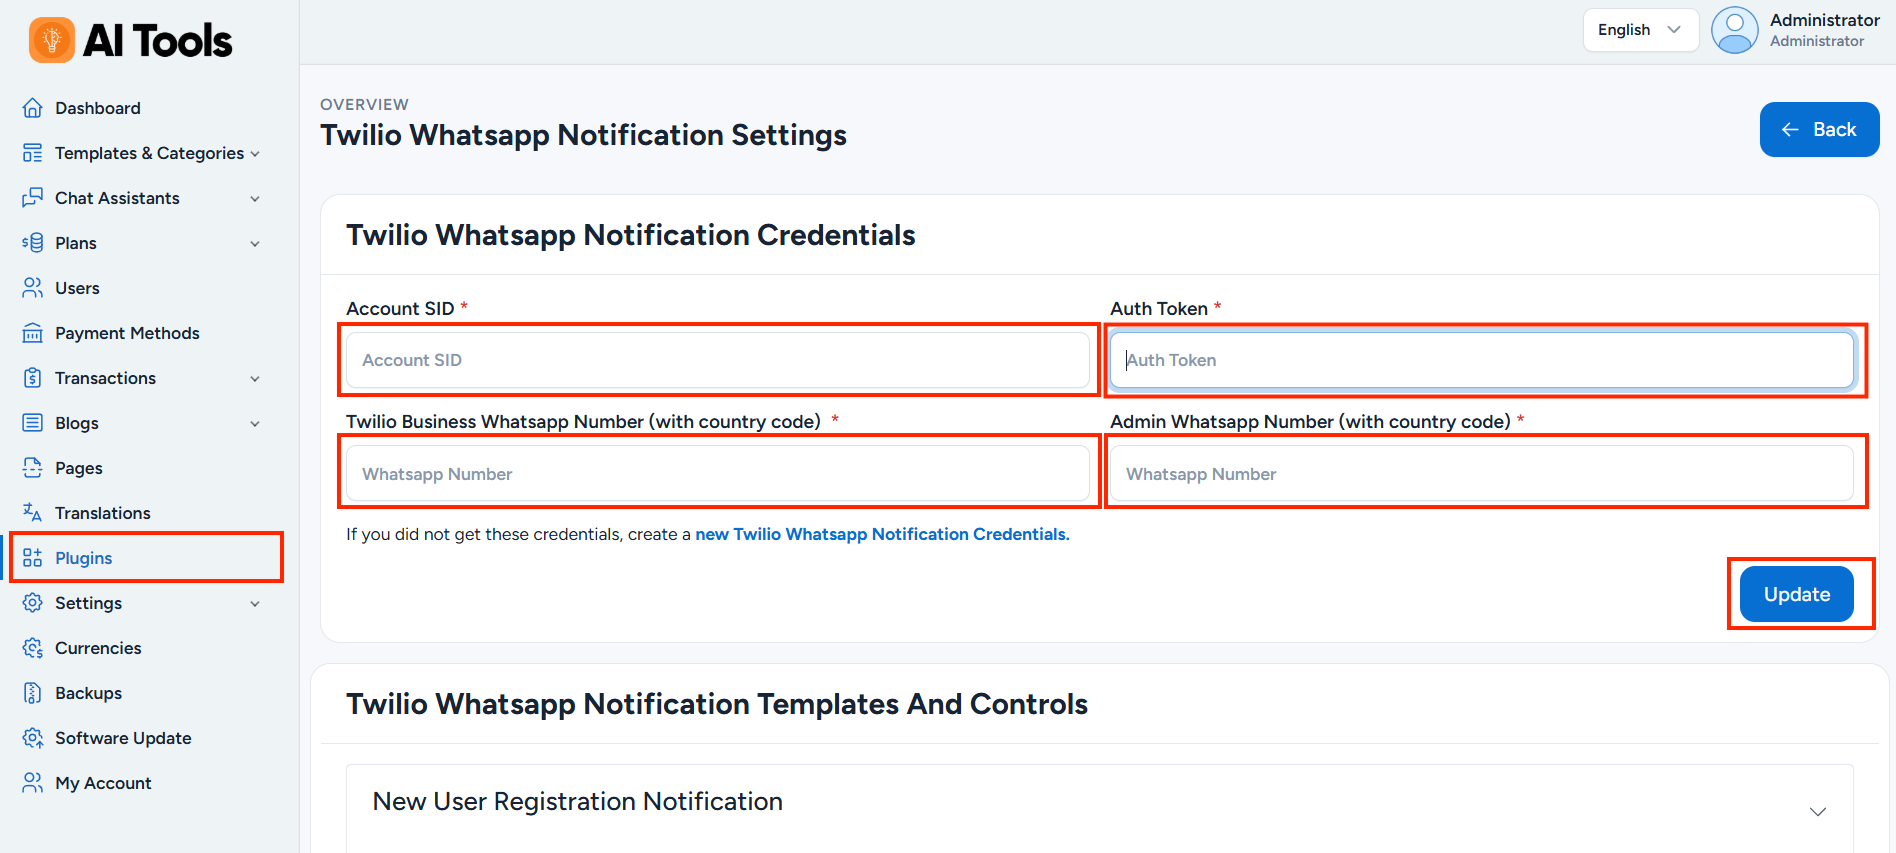This screenshot has height=853, width=1896.
Task: Click the Dashboard home icon
Action: point(33,108)
